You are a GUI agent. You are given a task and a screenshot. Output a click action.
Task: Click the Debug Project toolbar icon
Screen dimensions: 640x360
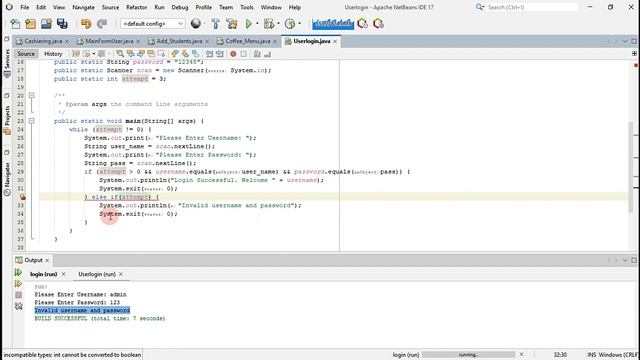pos(269,24)
